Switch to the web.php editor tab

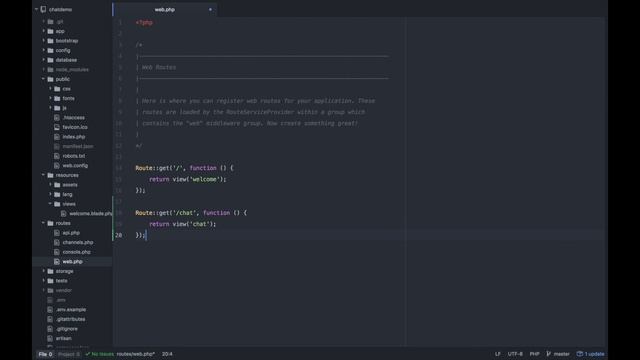coord(165,9)
